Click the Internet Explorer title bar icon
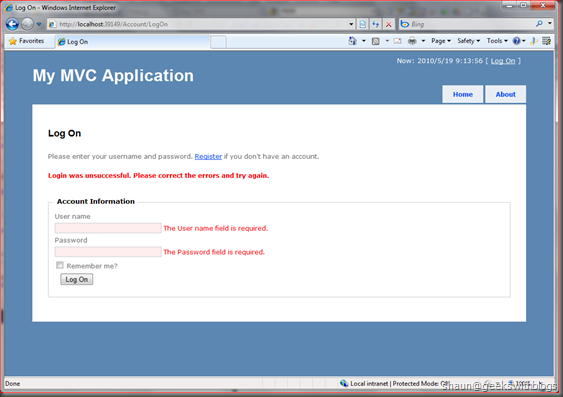The image size is (563, 397). [x=9, y=8]
